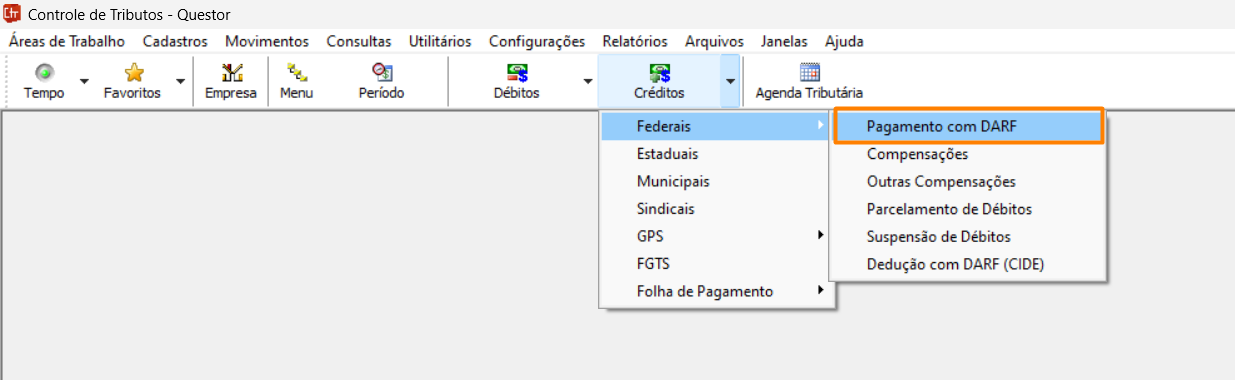Click the Tempo green light icon
The width and height of the screenshot is (1235, 380).
click(x=44, y=72)
